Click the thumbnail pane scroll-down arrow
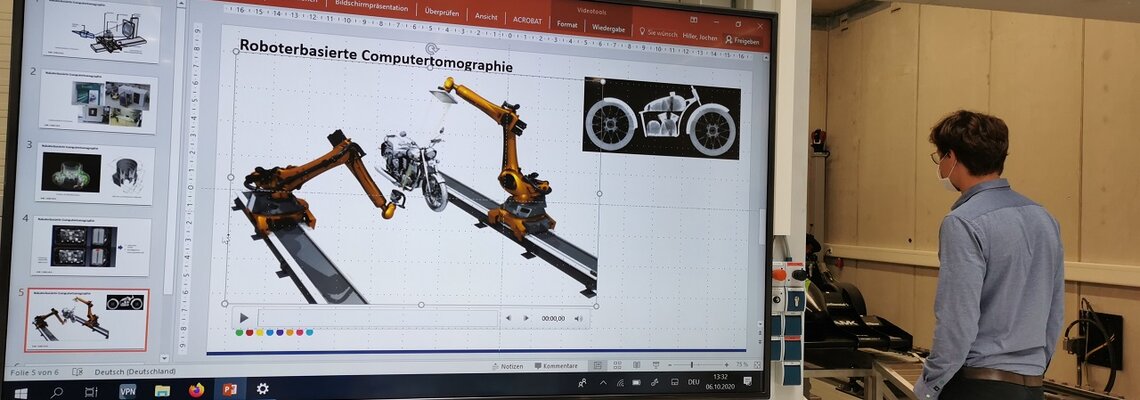Image resolution: width=1140 pixels, height=400 pixels. [164, 359]
